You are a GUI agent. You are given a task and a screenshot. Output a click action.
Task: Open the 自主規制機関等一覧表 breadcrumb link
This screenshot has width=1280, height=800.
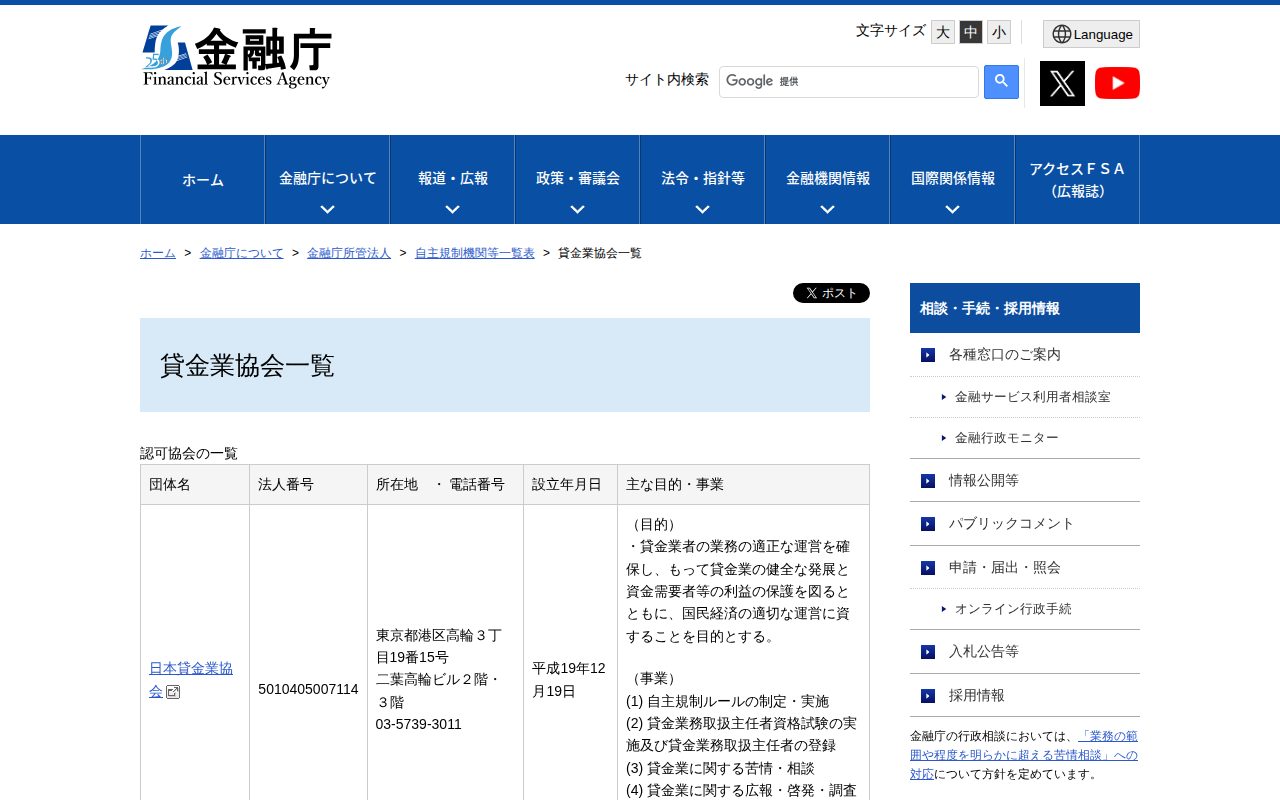click(474, 253)
